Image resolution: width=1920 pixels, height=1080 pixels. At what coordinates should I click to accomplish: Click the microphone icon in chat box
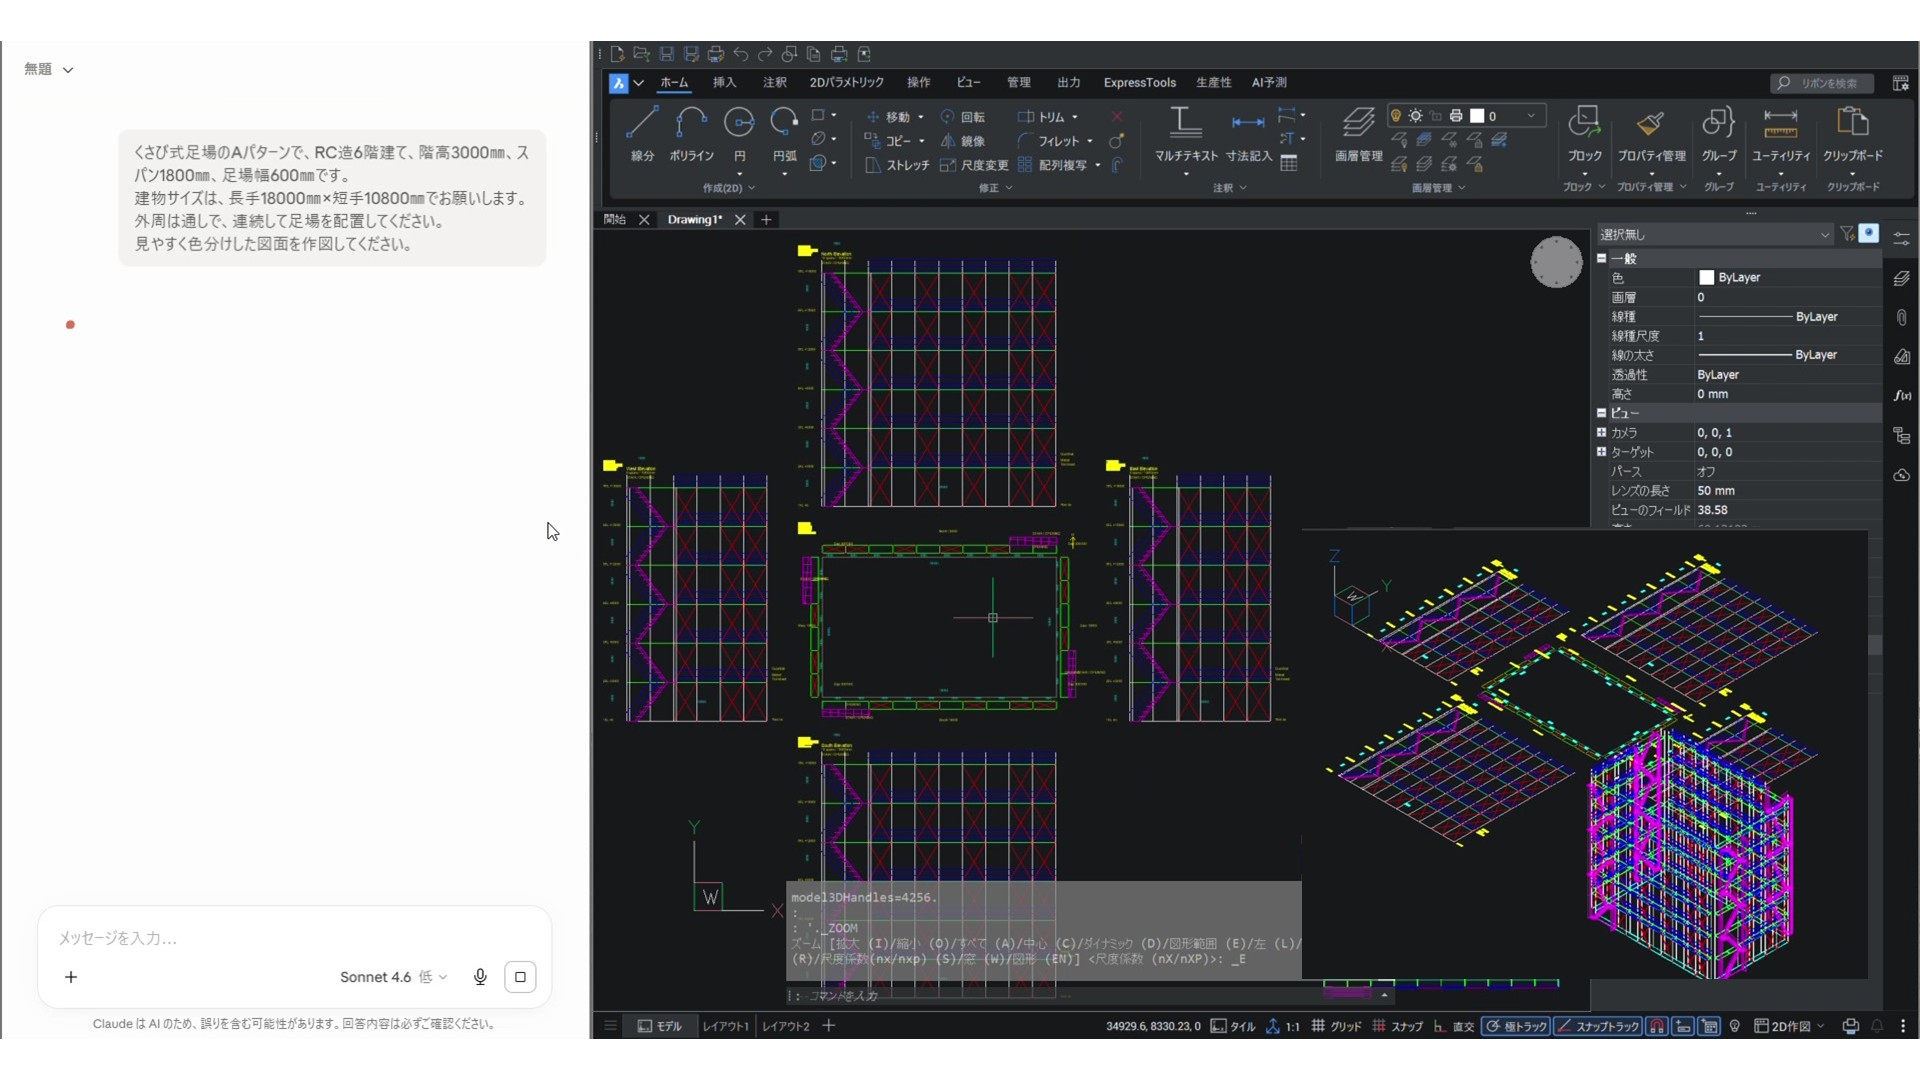coord(480,977)
